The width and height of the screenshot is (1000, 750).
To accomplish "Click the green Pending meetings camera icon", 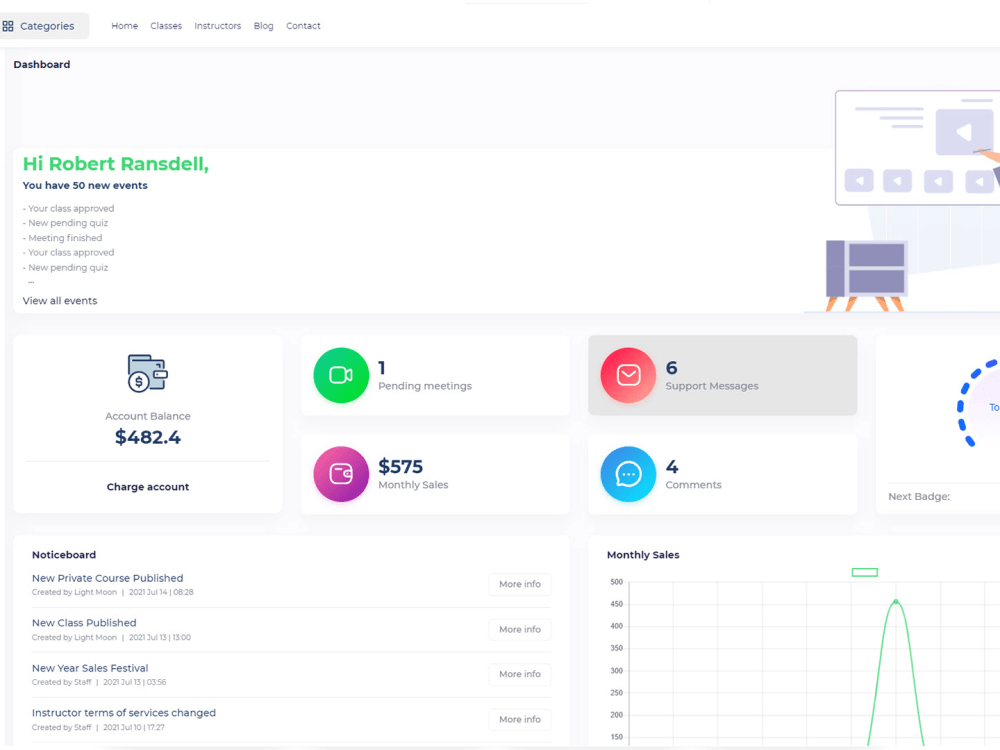I will click(341, 375).
